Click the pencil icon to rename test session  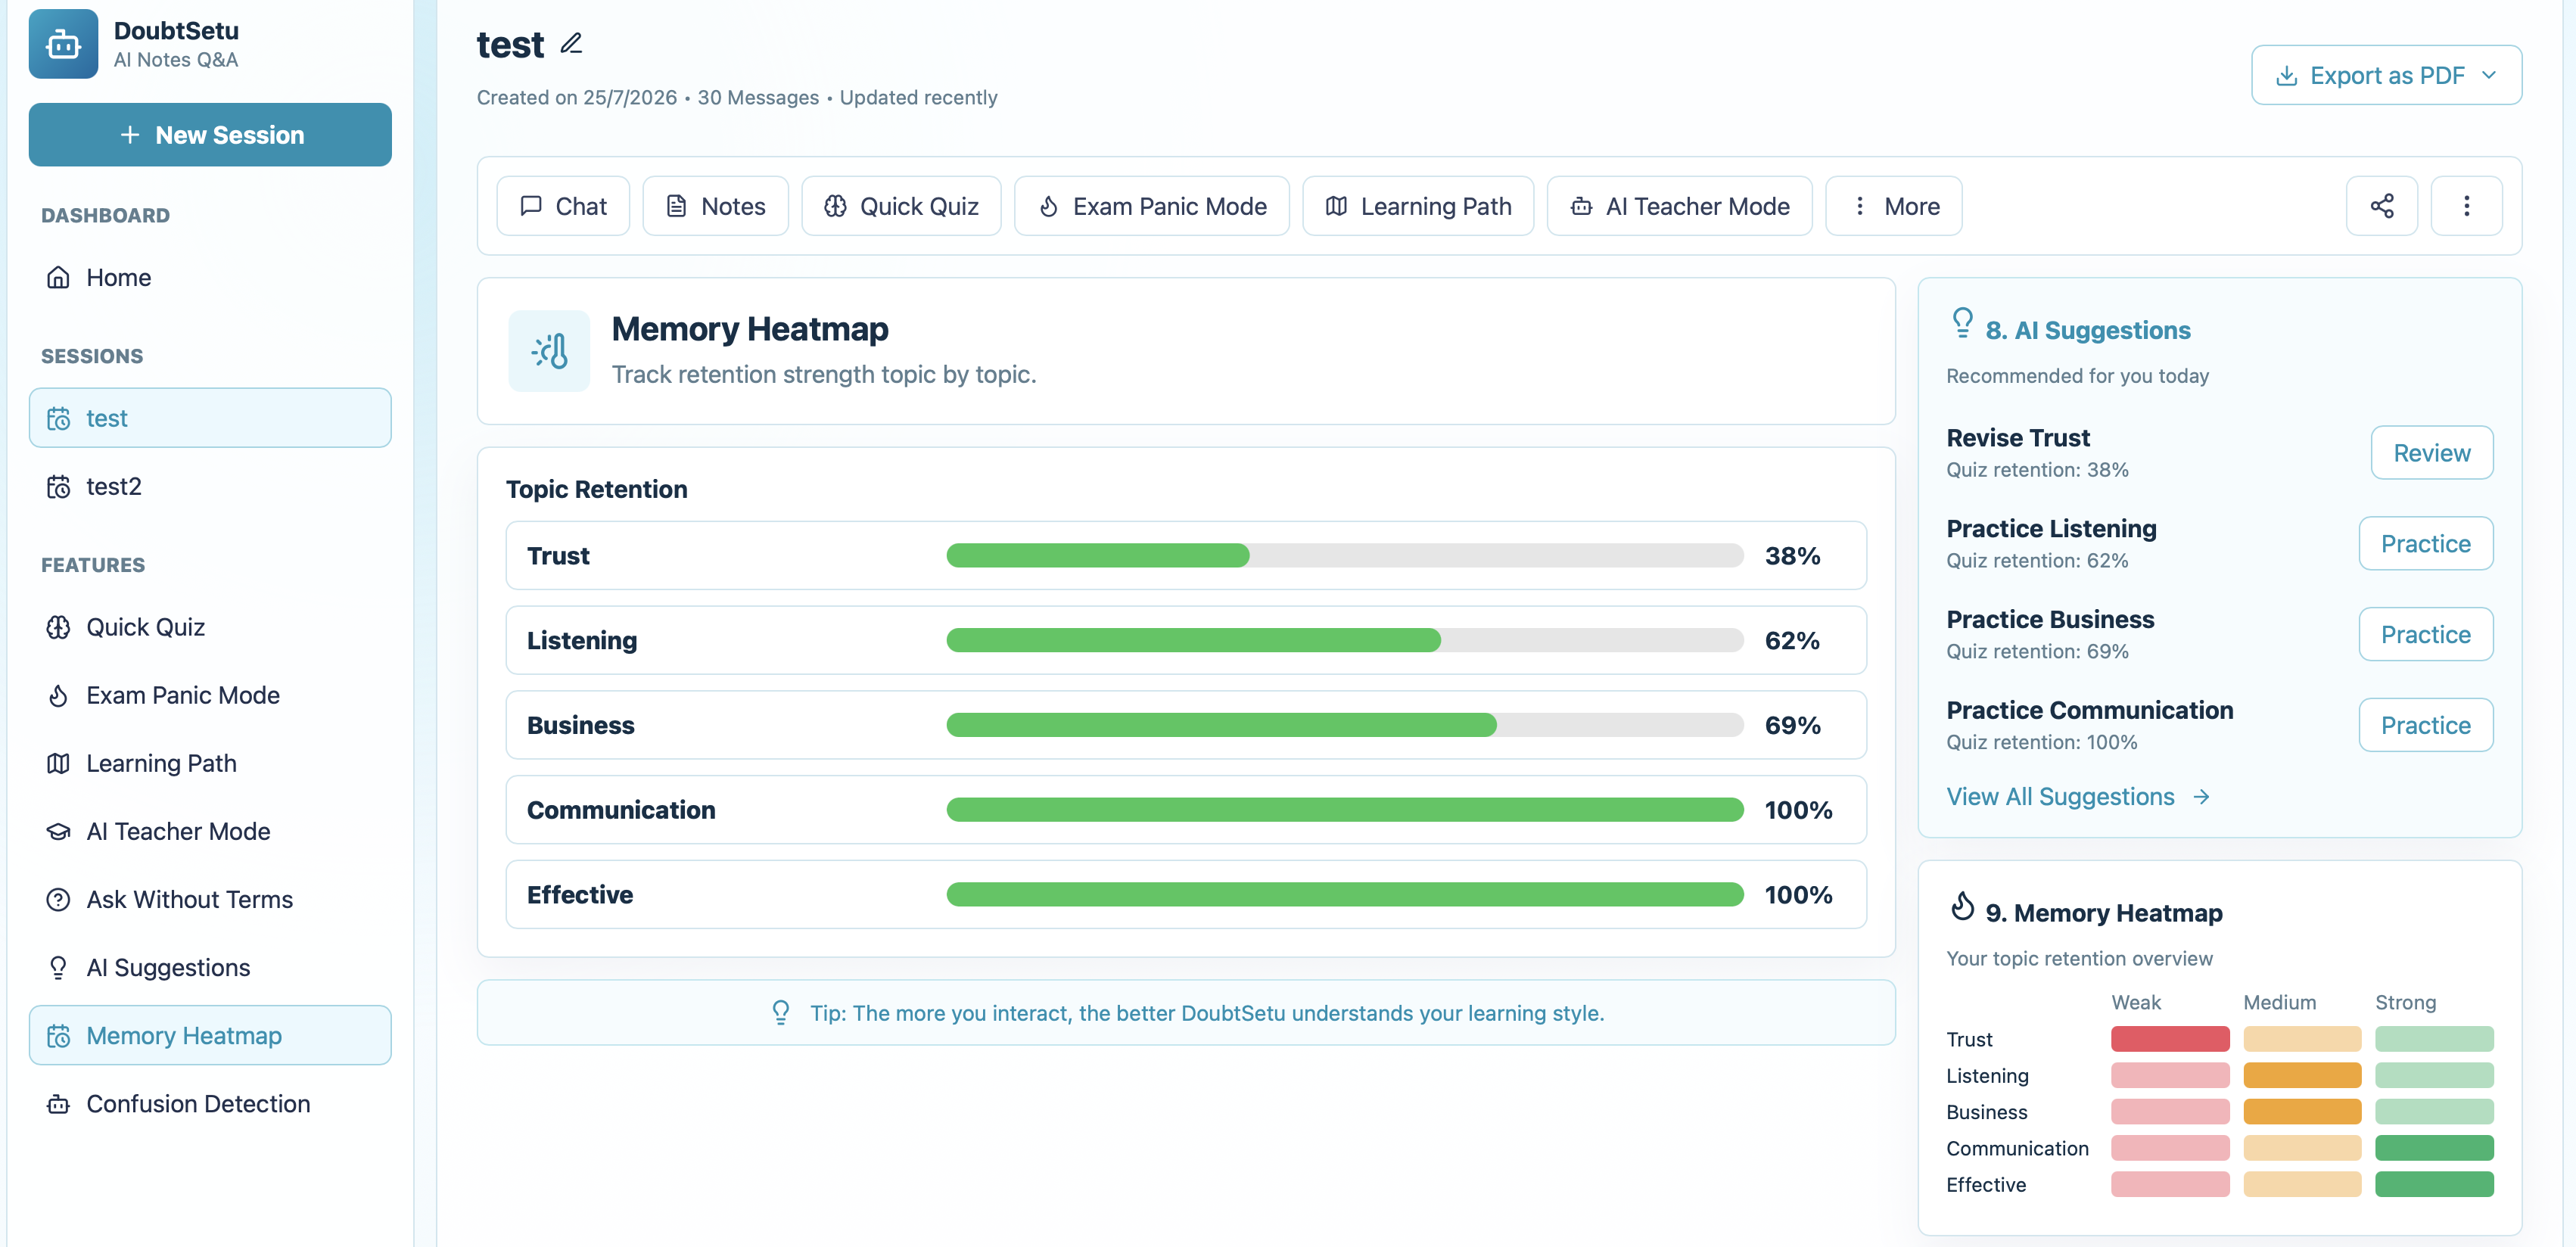pyautogui.click(x=571, y=43)
